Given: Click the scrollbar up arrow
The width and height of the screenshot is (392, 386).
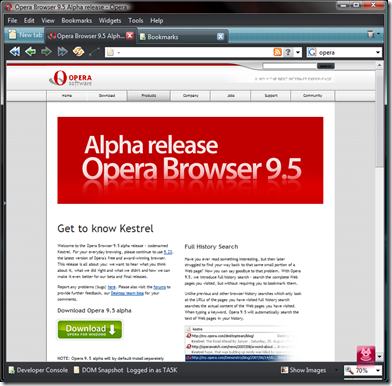Looking at the screenshot, I should (379, 65).
